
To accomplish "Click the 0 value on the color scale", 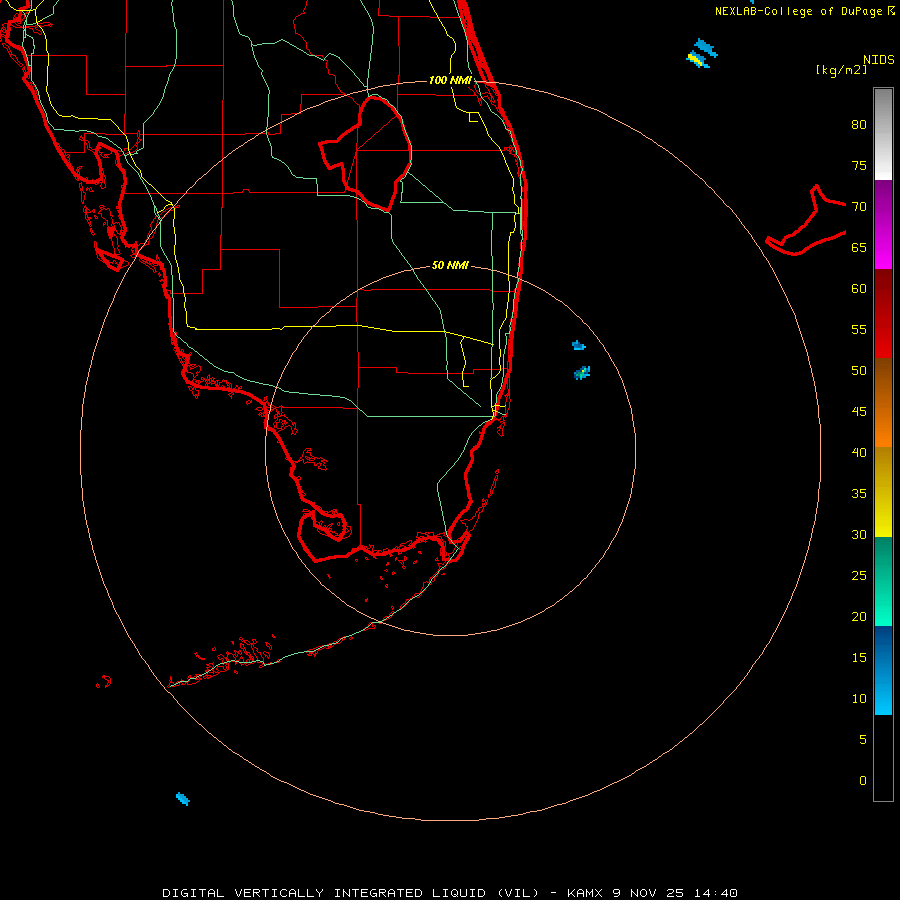I will coord(863,781).
